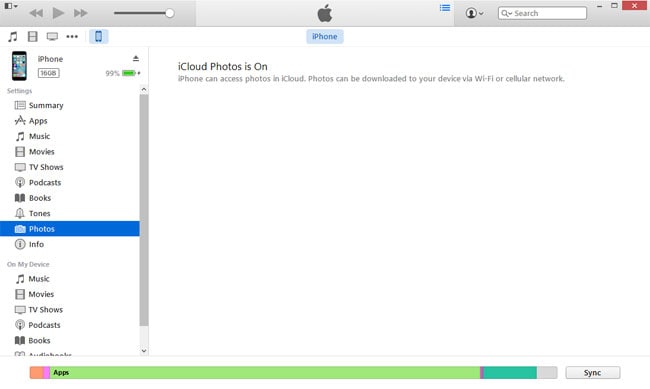This screenshot has height=389, width=650.
Task: Select Photos in Settings sidebar
Action: point(70,229)
